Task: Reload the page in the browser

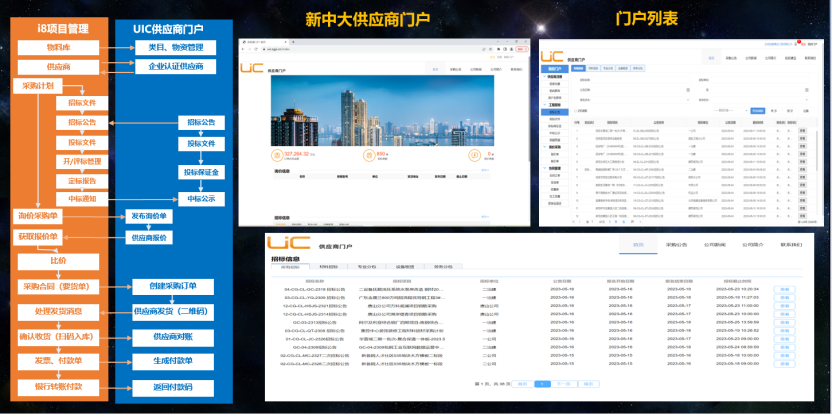Action: pos(254,47)
